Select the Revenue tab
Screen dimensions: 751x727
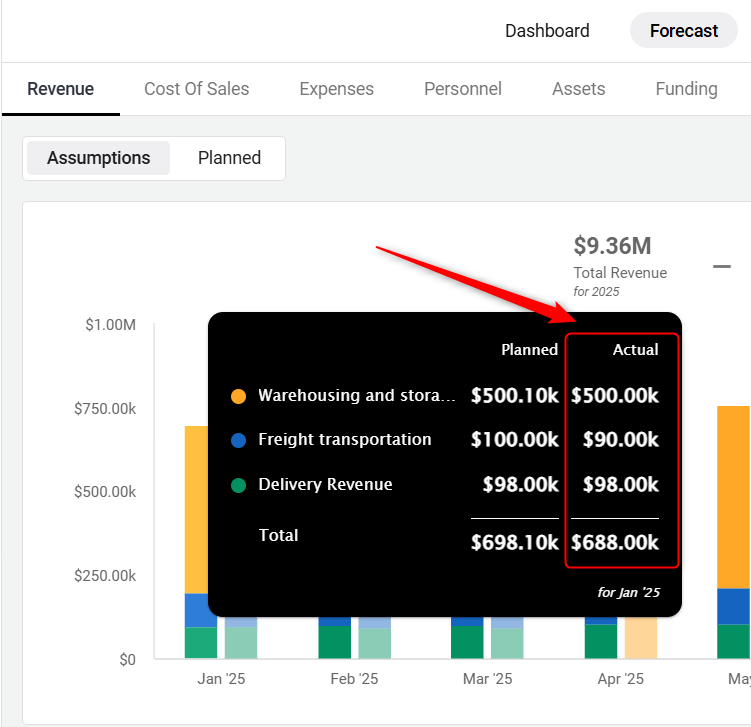(x=60, y=89)
